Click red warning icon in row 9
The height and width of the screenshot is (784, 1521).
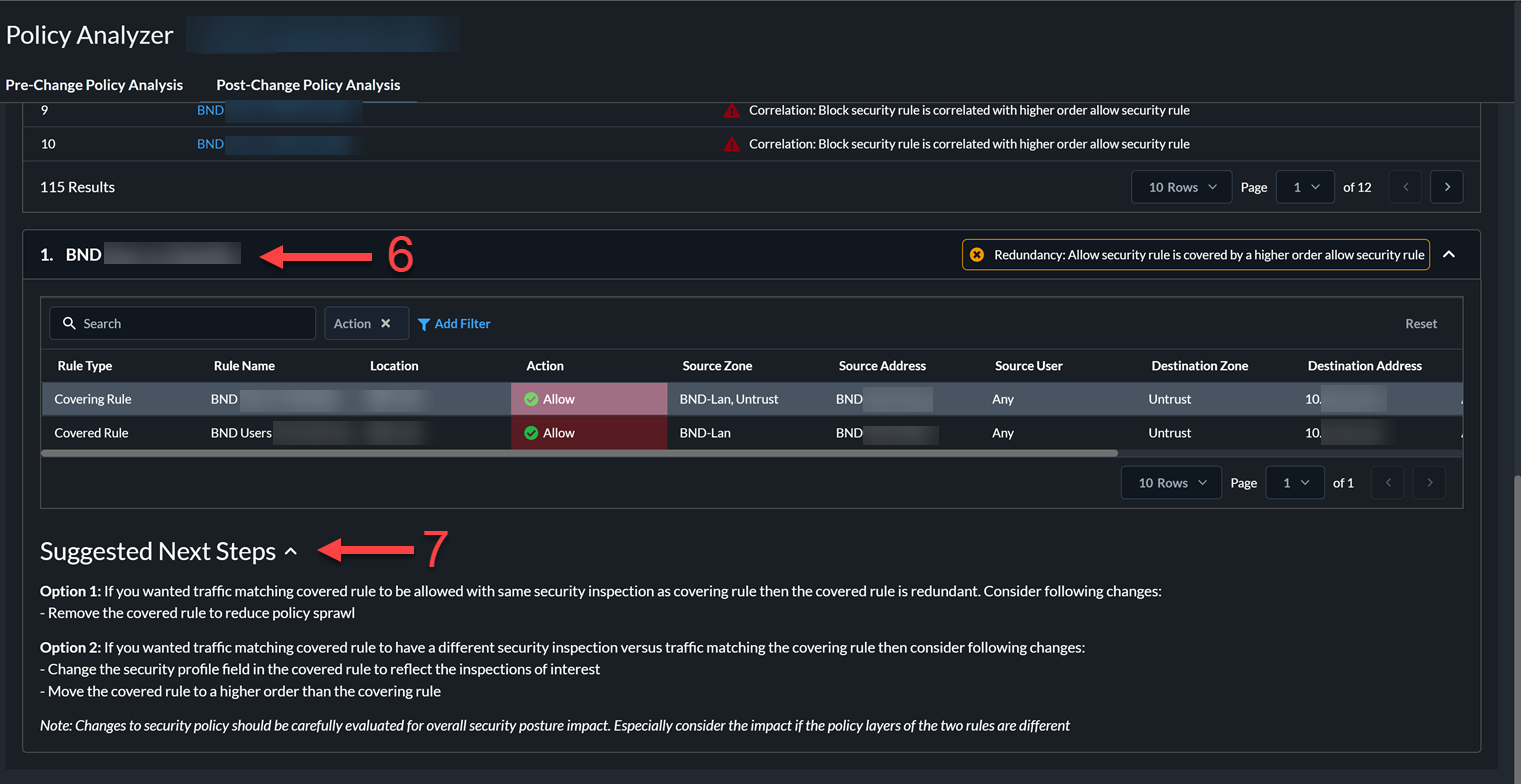(x=731, y=111)
